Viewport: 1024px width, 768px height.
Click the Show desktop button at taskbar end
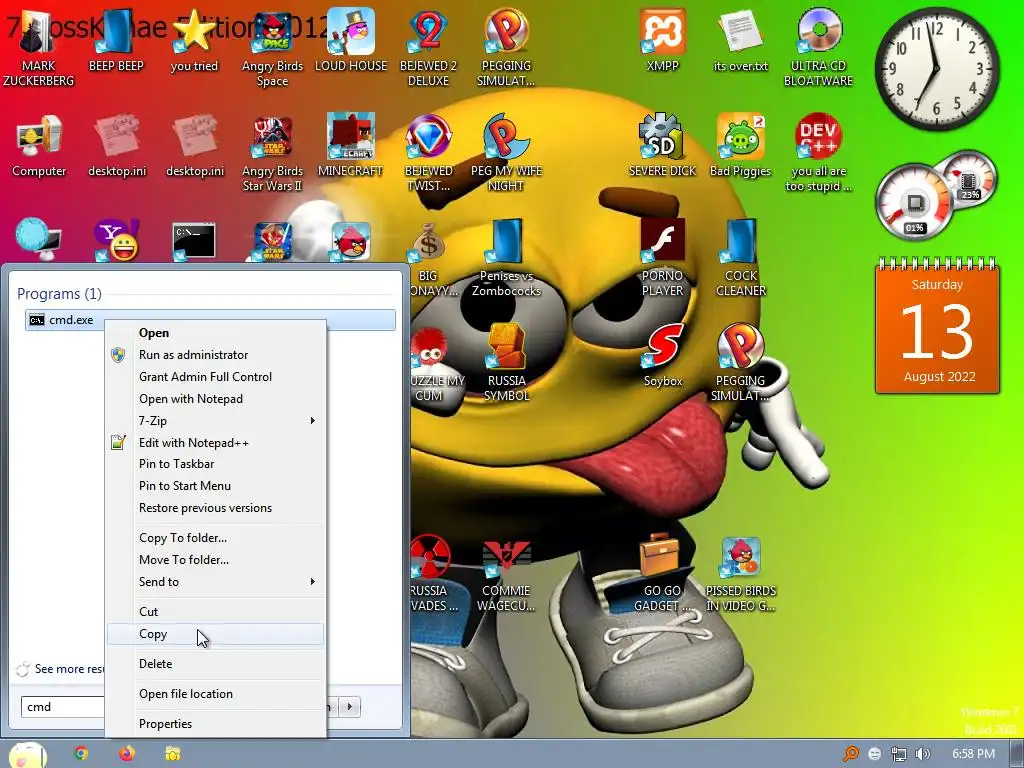point(1018,754)
